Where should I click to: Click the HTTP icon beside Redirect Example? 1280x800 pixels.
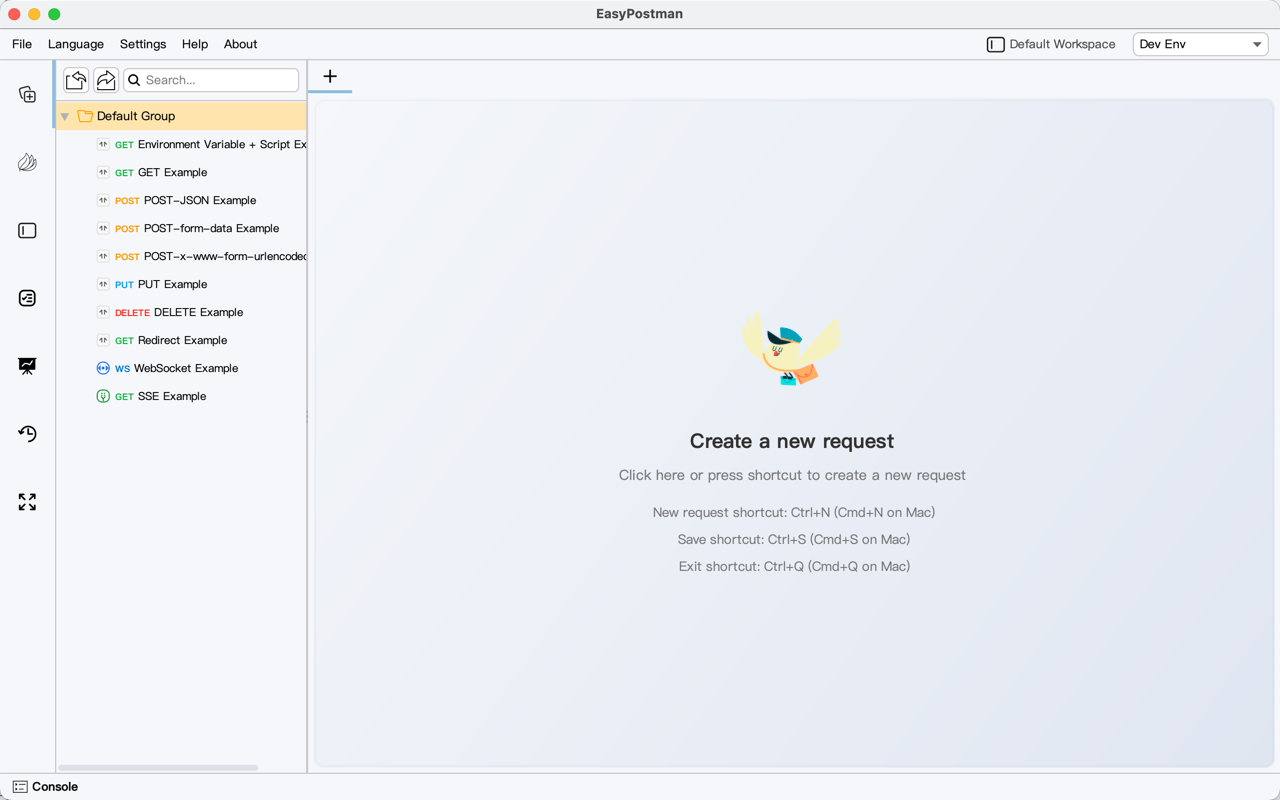click(x=103, y=340)
